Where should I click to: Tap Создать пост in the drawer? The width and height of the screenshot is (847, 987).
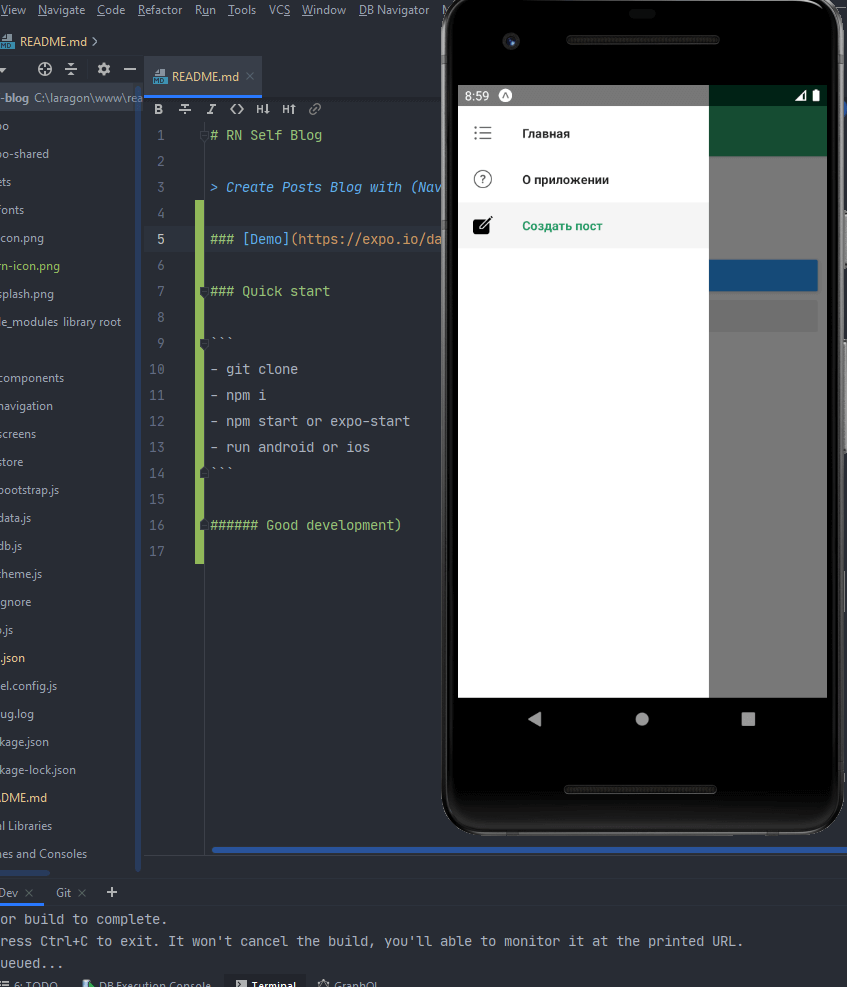(x=562, y=226)
